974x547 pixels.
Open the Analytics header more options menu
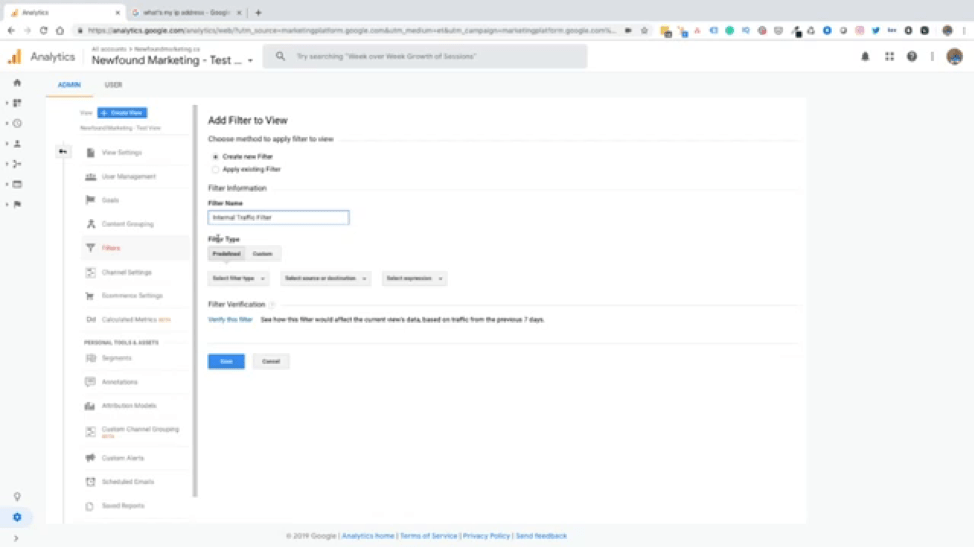pos(932,57)
